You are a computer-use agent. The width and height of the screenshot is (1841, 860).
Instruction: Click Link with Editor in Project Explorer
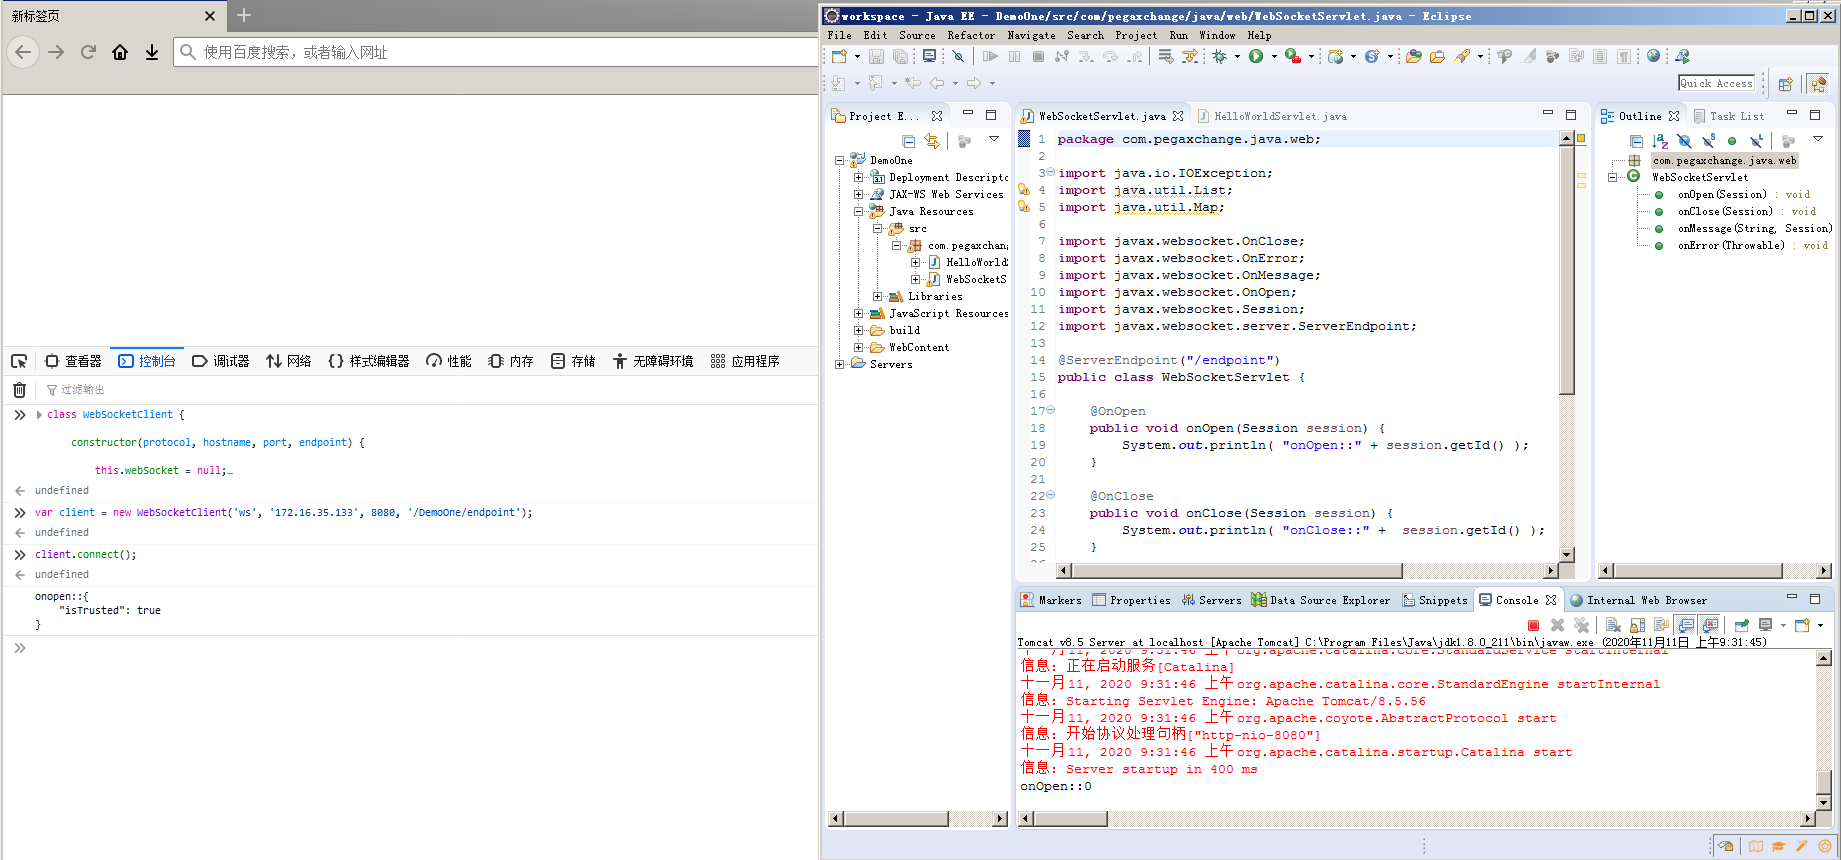(x=932, y=142)
